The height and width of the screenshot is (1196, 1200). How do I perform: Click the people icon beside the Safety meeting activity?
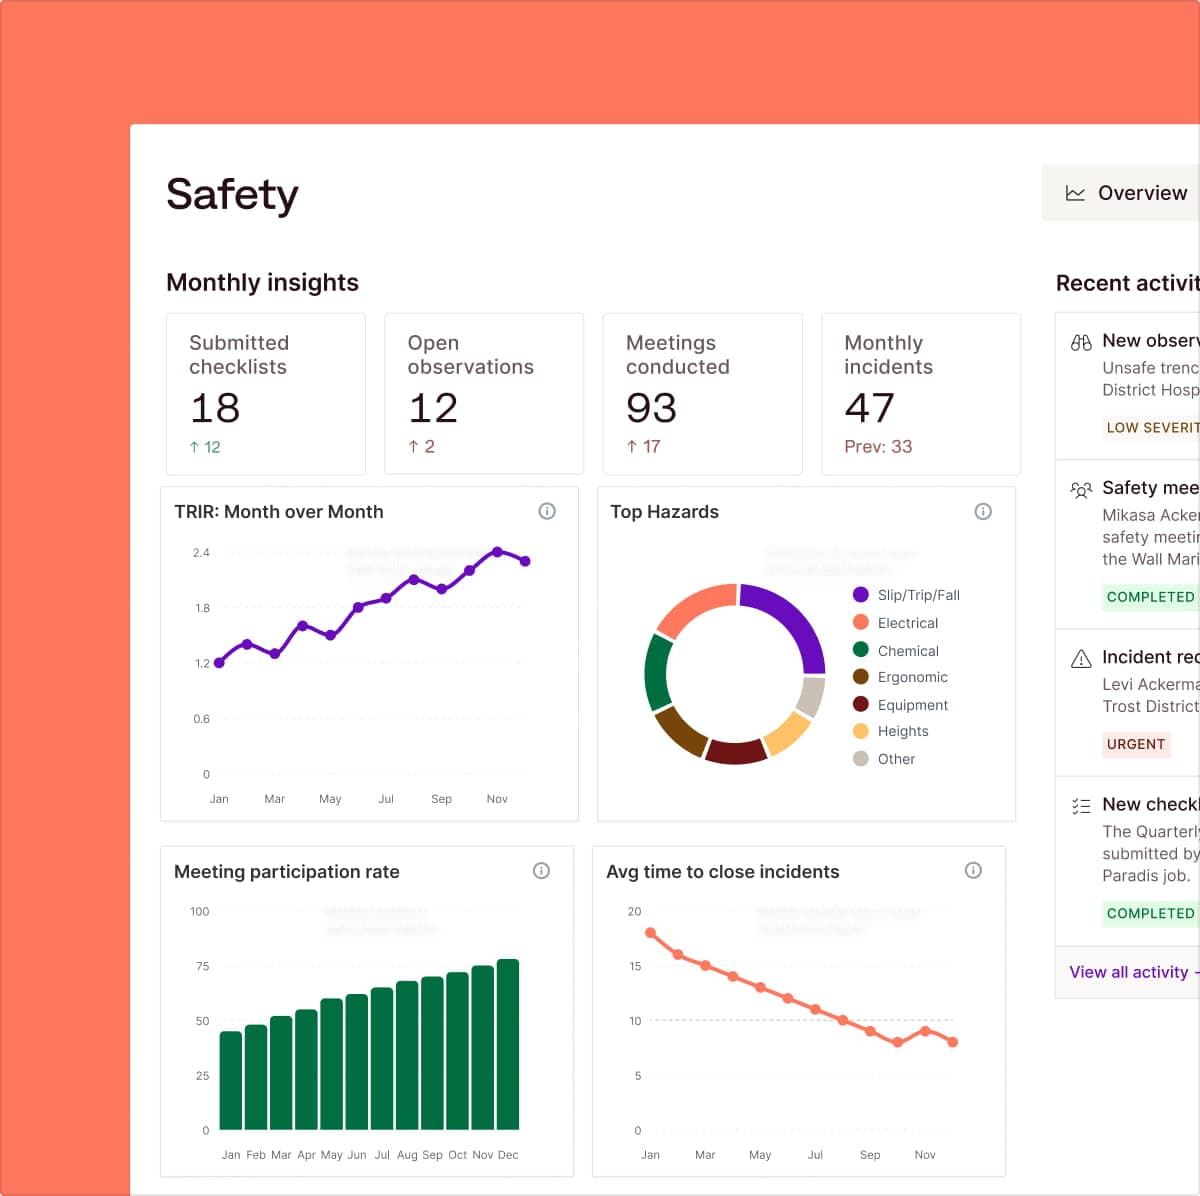click(1081, 490)
